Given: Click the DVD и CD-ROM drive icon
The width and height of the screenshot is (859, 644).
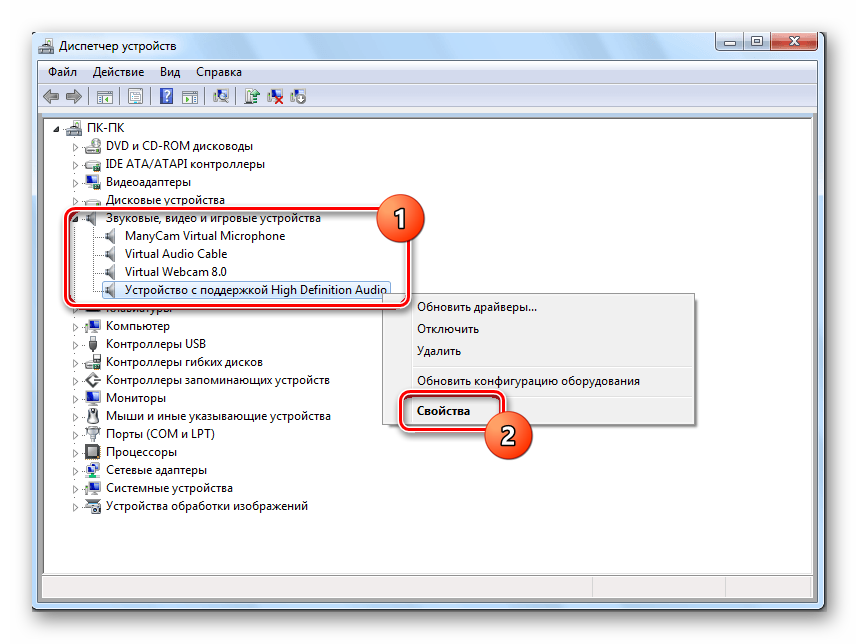Looking at the screenshot, I should [93, 146].
